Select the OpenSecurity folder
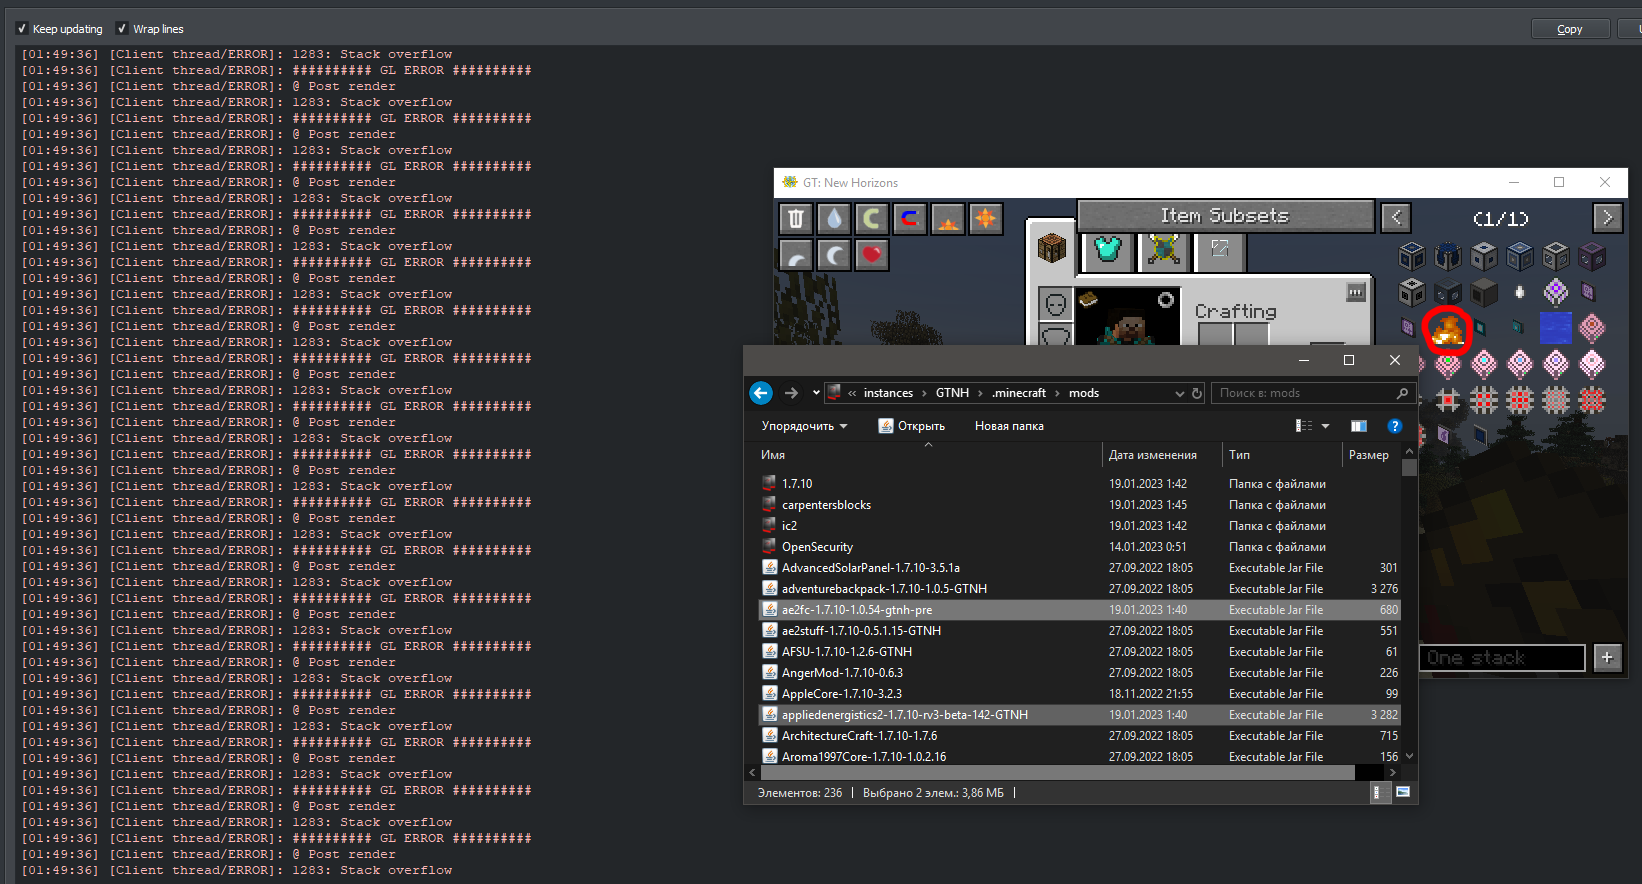Viewport: 1642px width, 884px height. pos(817,547)
